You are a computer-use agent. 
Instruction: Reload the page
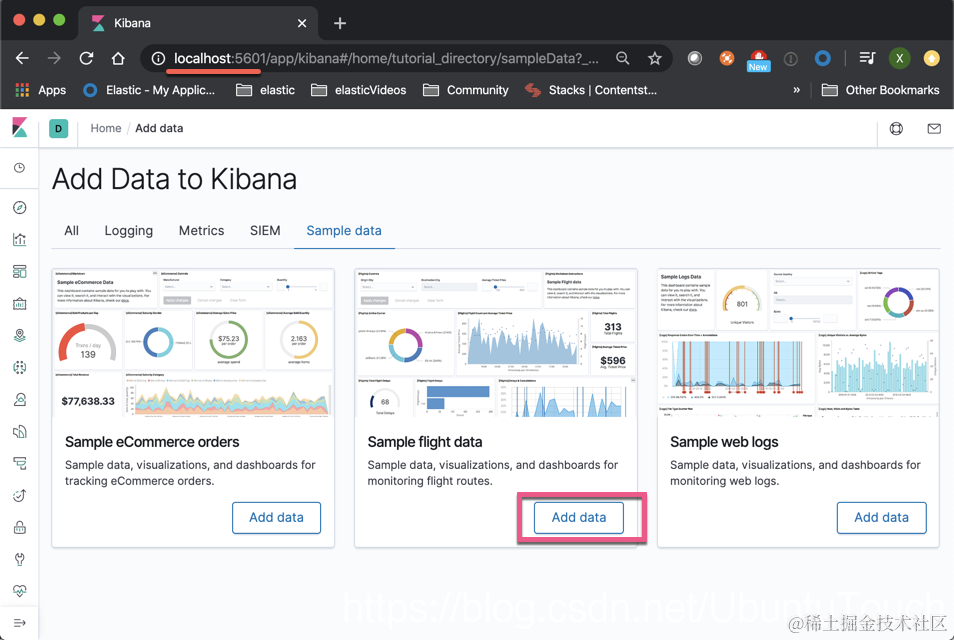[x=86, y=58]
